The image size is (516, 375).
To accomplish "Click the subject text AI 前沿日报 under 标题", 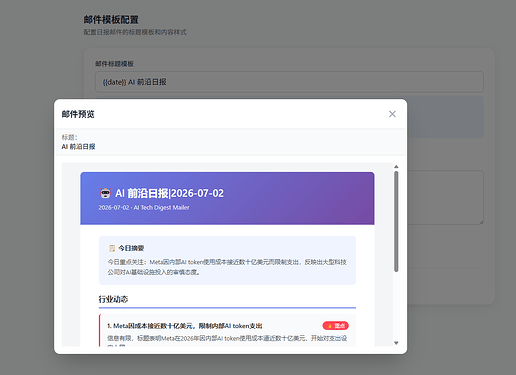I will click(x=78, y=147).
